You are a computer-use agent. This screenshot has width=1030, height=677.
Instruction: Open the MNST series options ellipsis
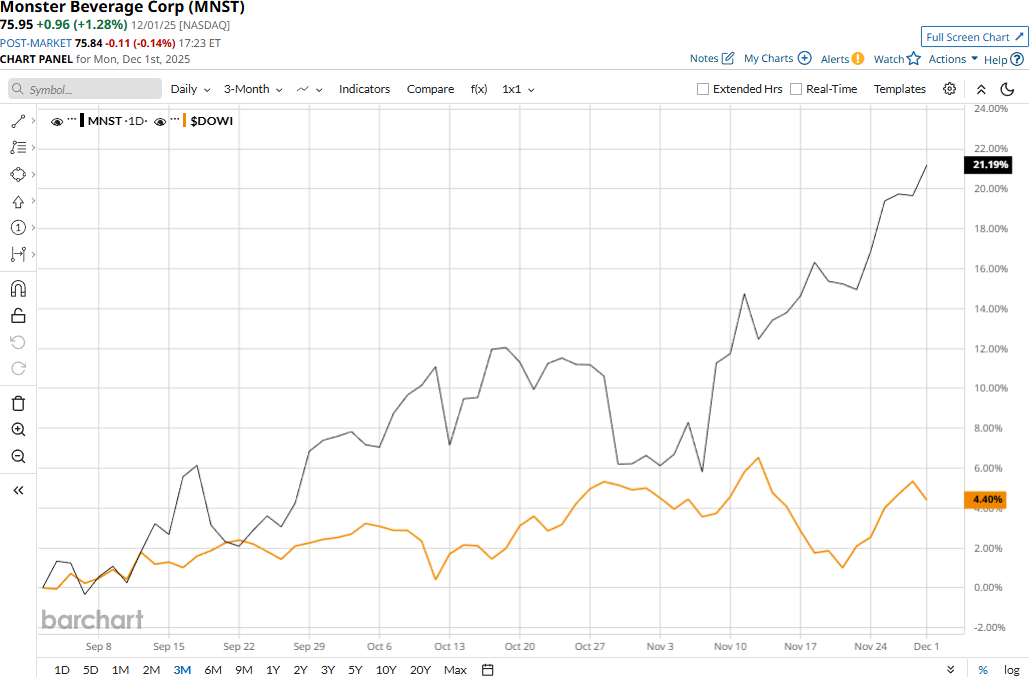click(72, 119)
